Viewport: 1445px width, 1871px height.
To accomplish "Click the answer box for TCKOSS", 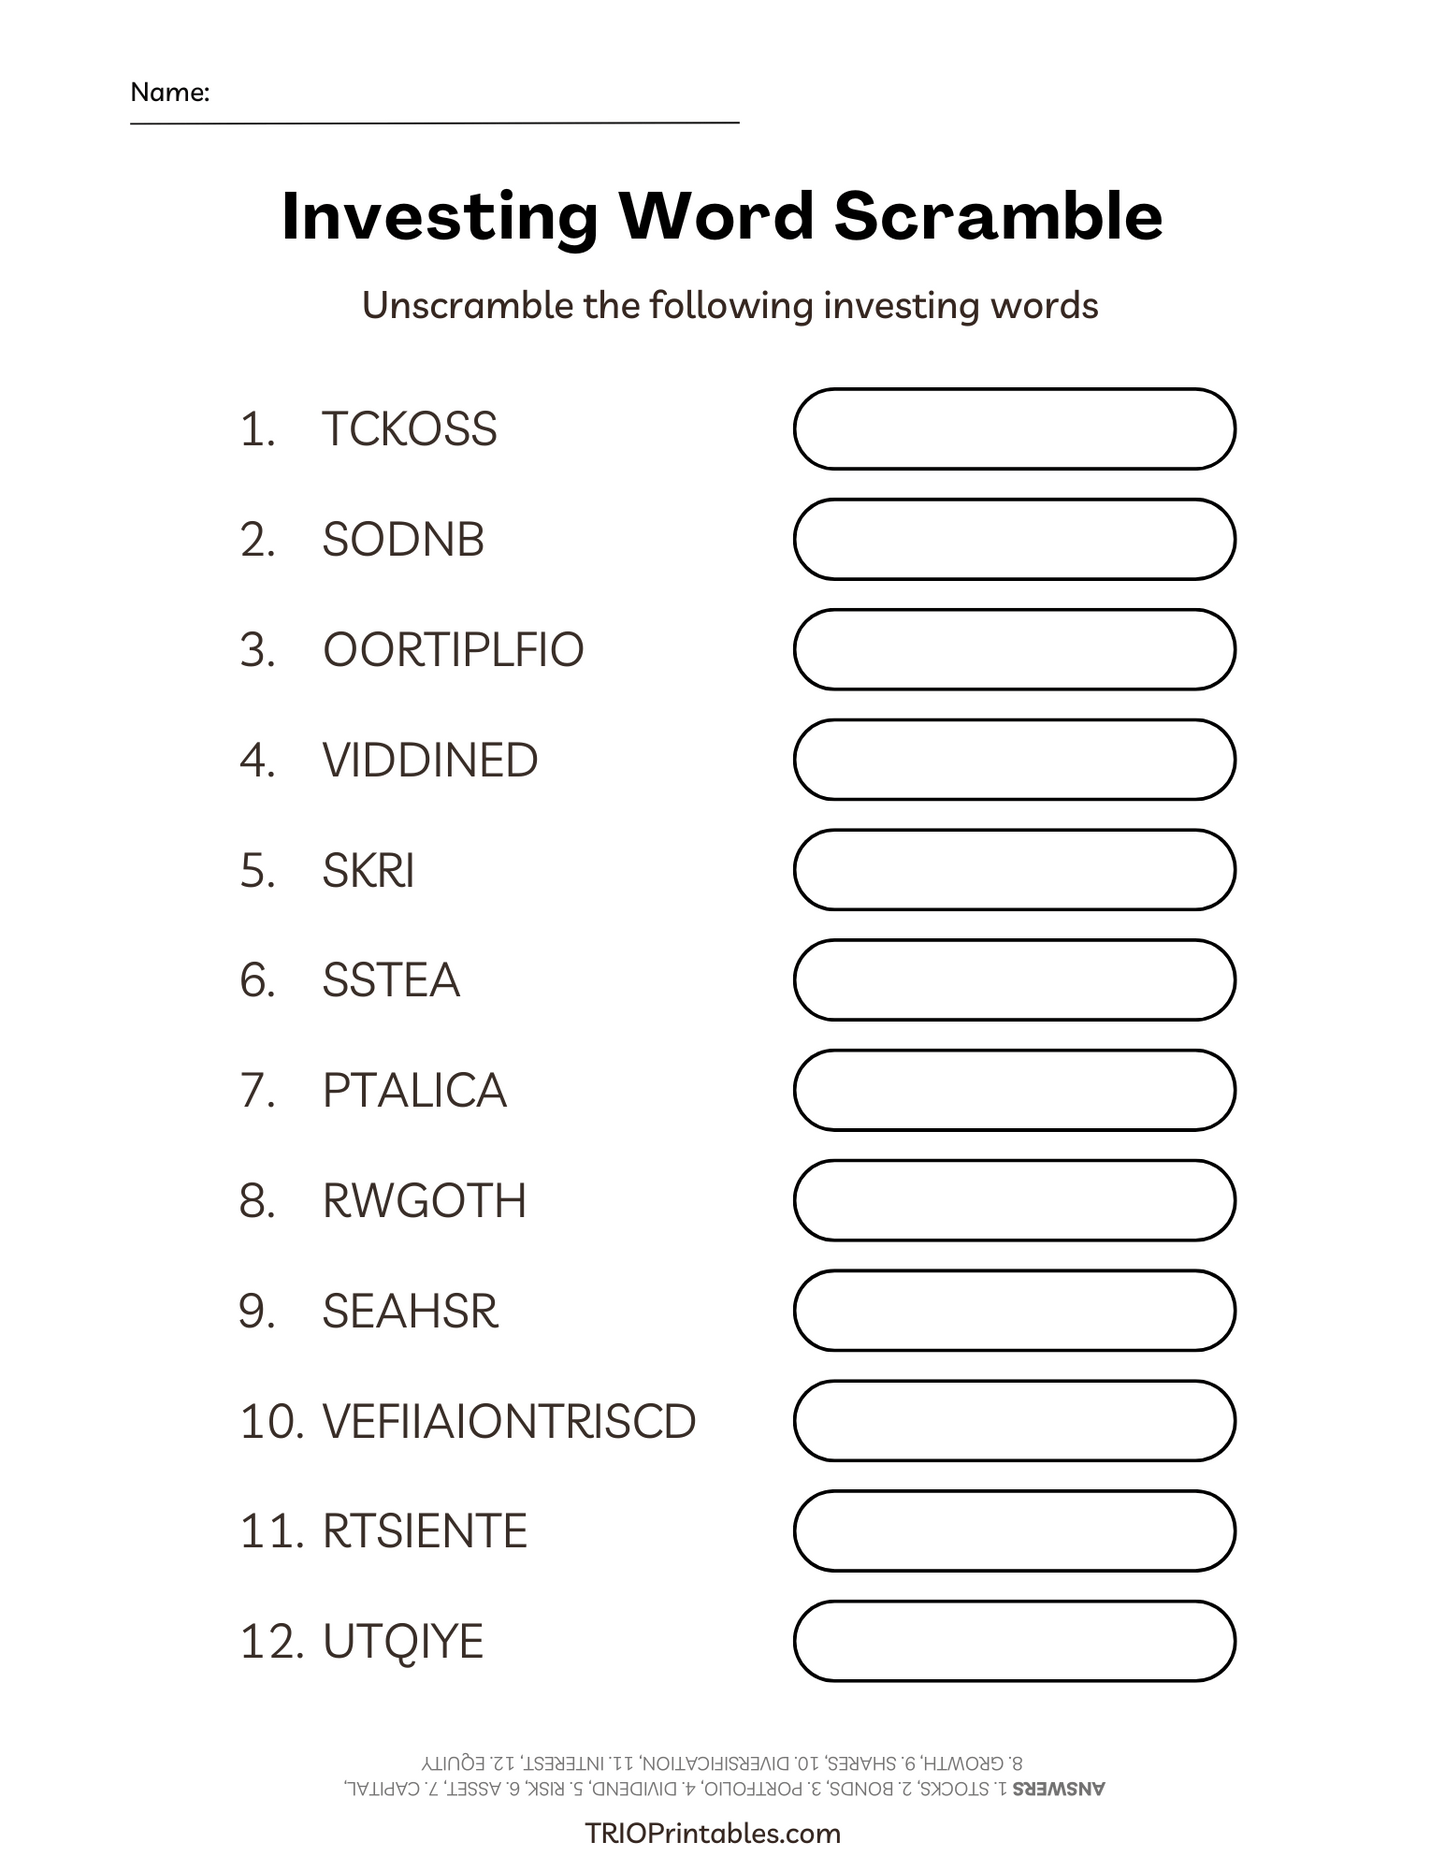I will [x=1014, y=429].
